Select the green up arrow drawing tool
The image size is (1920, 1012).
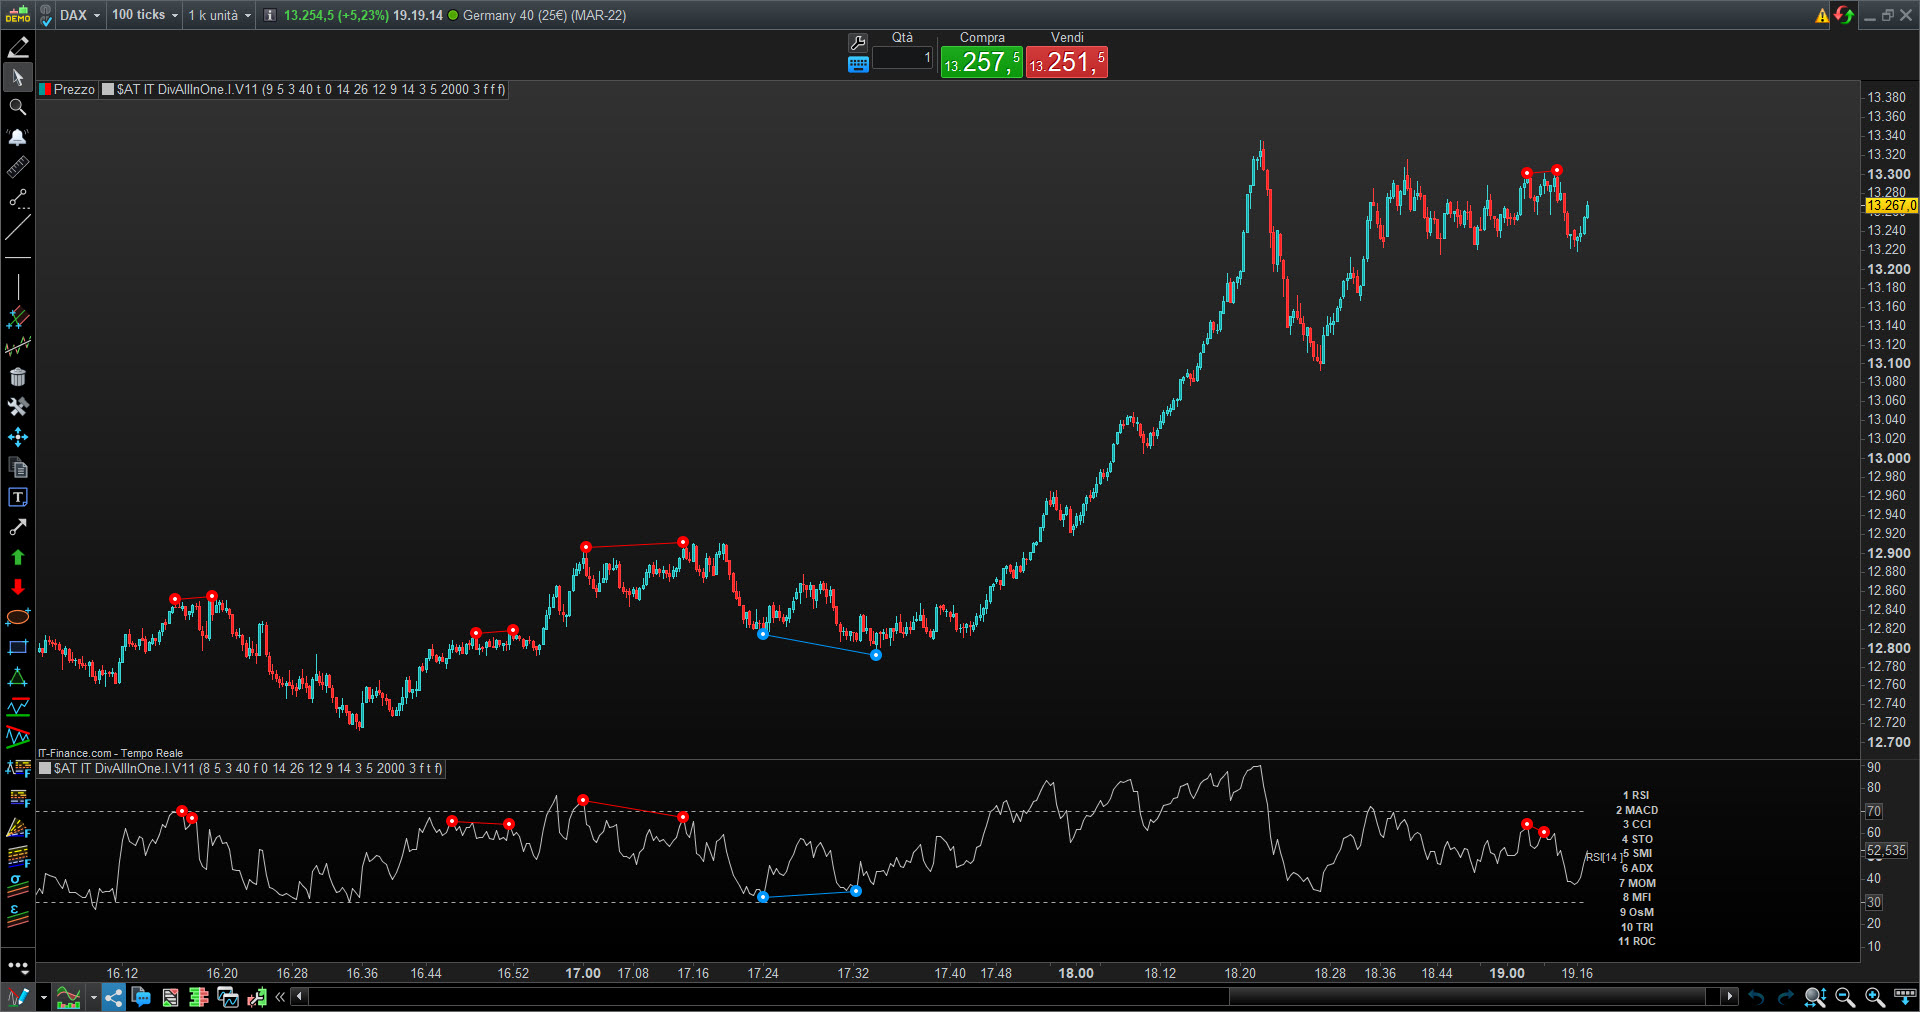pos(17,557)
